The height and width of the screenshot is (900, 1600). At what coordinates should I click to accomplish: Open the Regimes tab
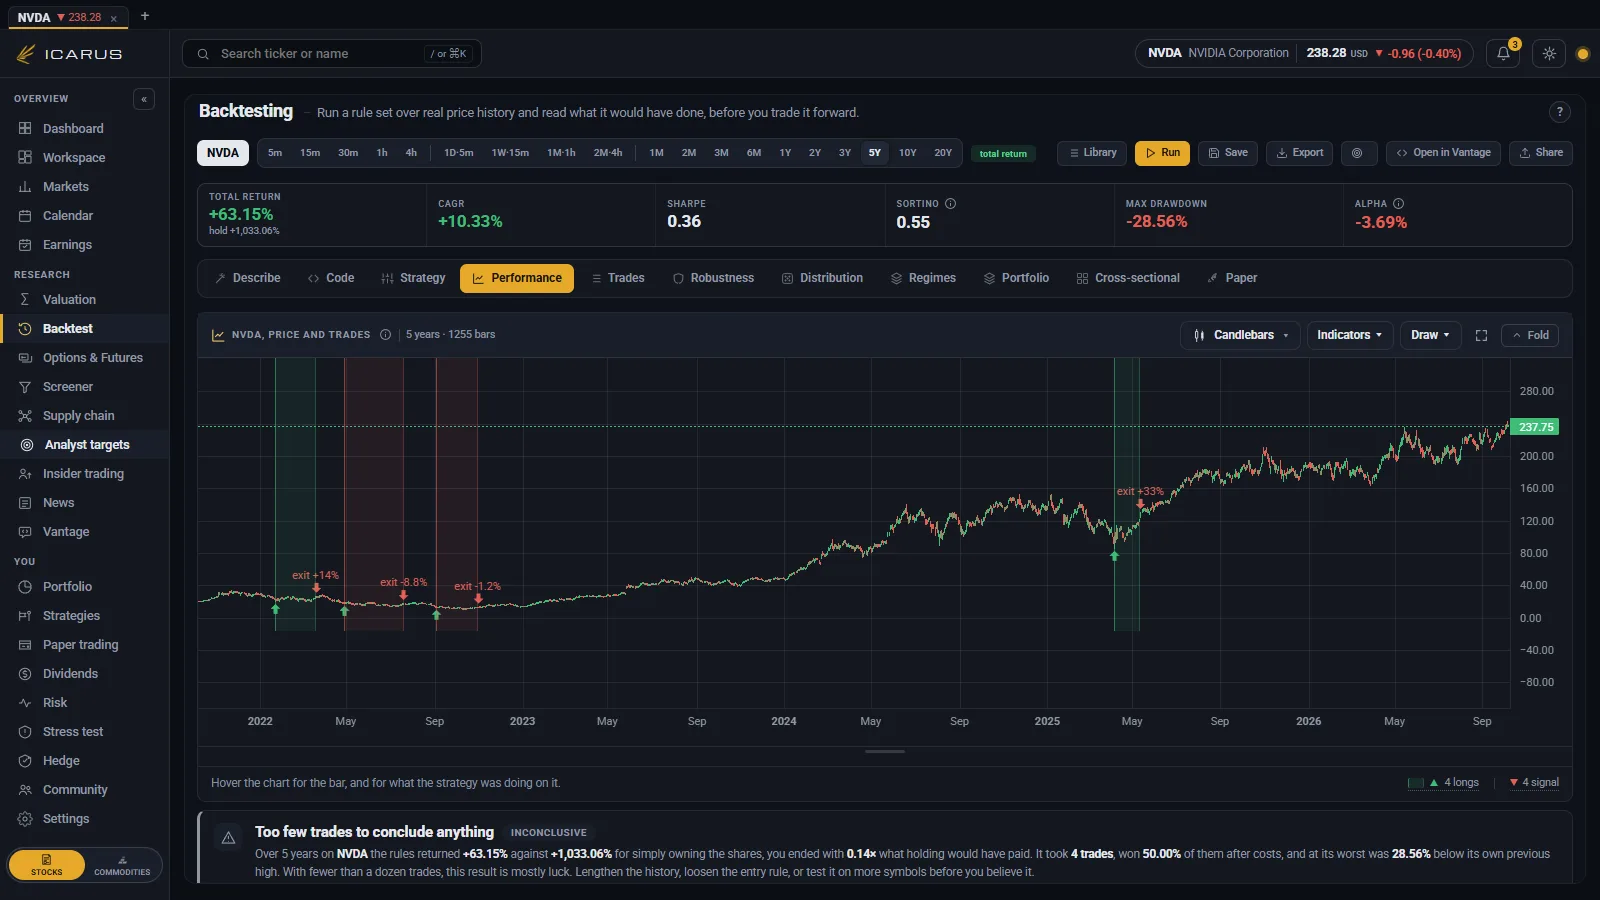[923, 278]
